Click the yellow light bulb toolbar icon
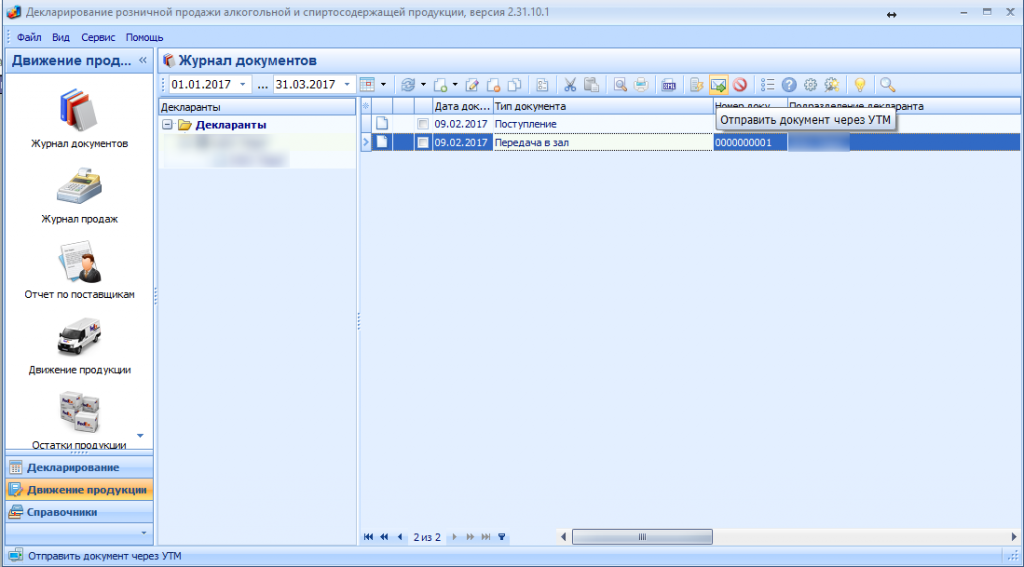The image size is (1024, 567). [858, 85]
